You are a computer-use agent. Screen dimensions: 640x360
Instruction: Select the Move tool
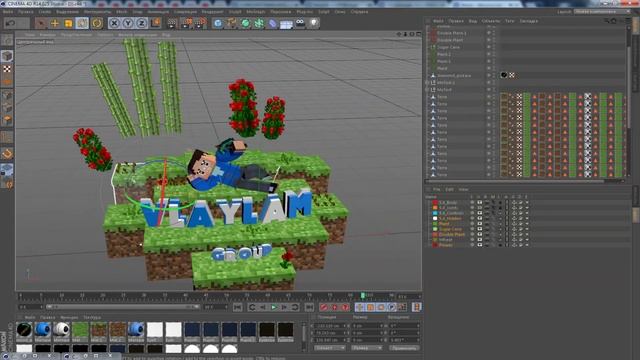pos(54,23)
